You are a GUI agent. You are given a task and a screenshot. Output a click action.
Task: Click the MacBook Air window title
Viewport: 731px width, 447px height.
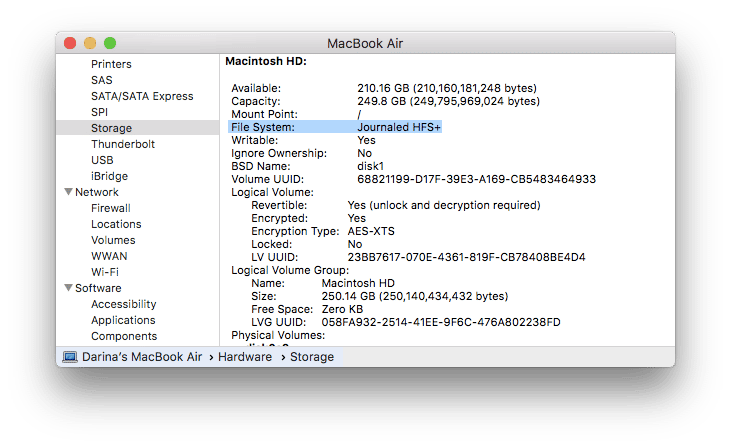tap(365, 43)
